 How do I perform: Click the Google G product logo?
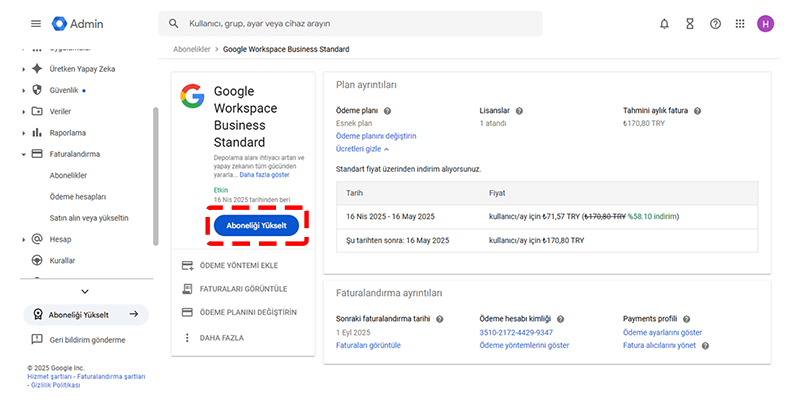pyautogui.click(x=192, y=96)
